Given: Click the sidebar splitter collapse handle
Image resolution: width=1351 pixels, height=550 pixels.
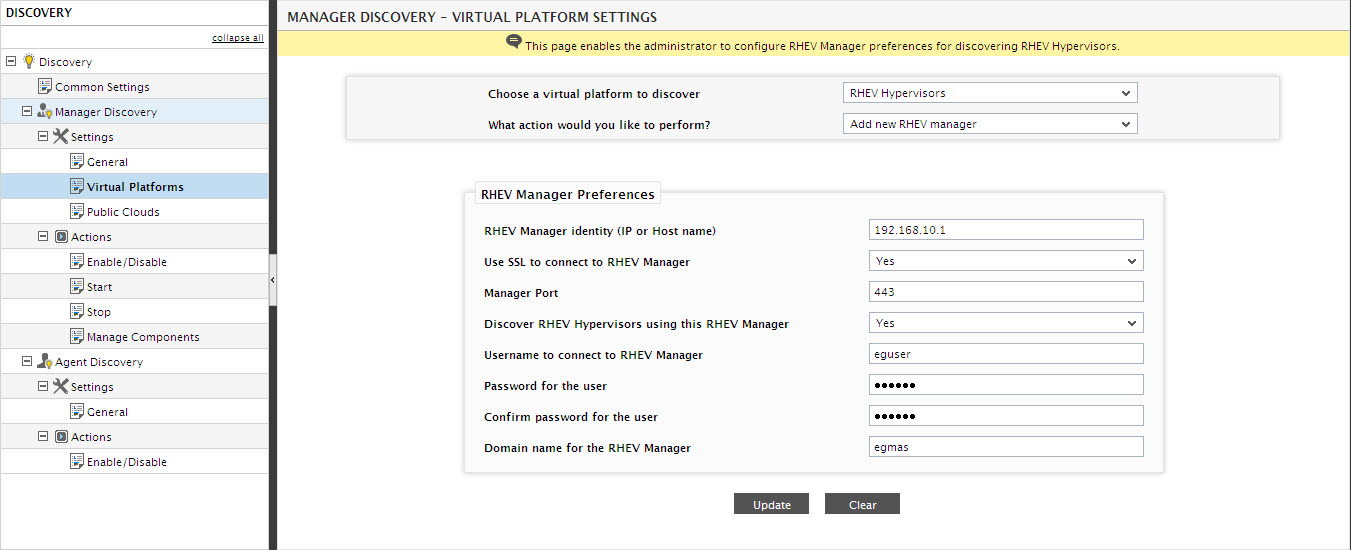Looking at the screenshot, I should coord(272,281).
